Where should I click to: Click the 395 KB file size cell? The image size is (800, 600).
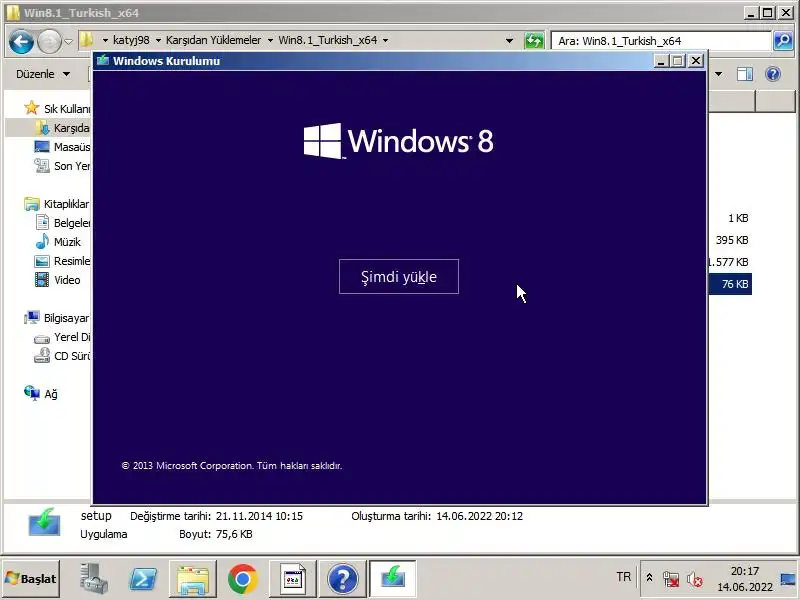click(x=732, y=240)
